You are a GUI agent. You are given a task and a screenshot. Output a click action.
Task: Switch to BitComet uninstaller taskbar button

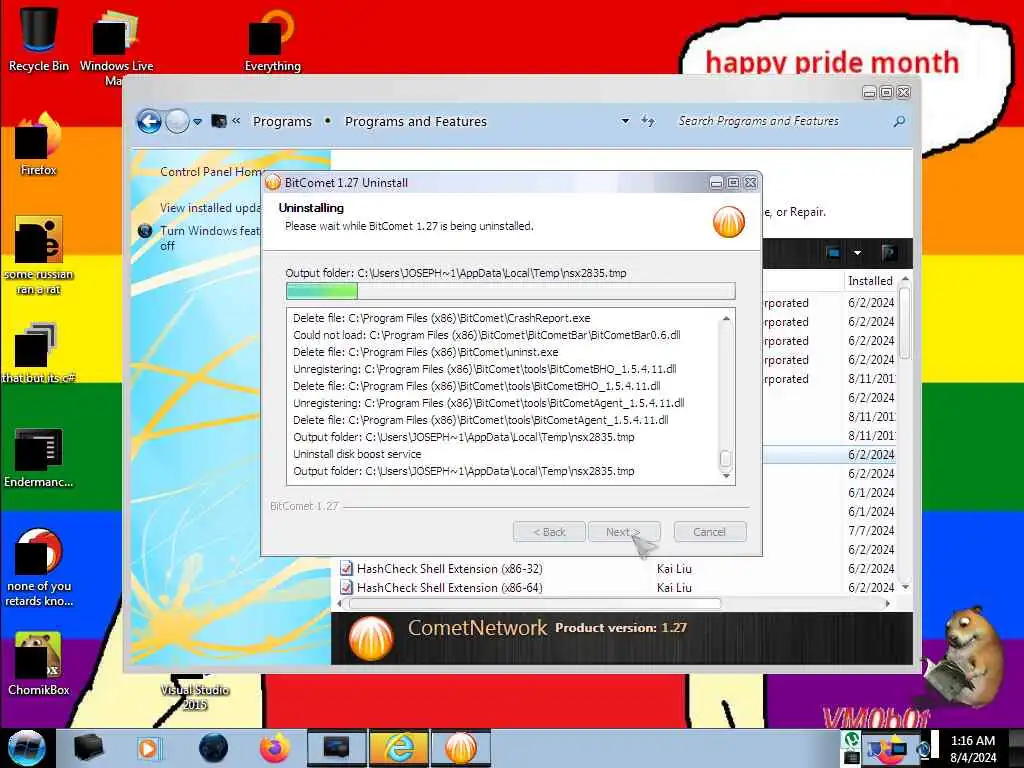tap(460, 748)
